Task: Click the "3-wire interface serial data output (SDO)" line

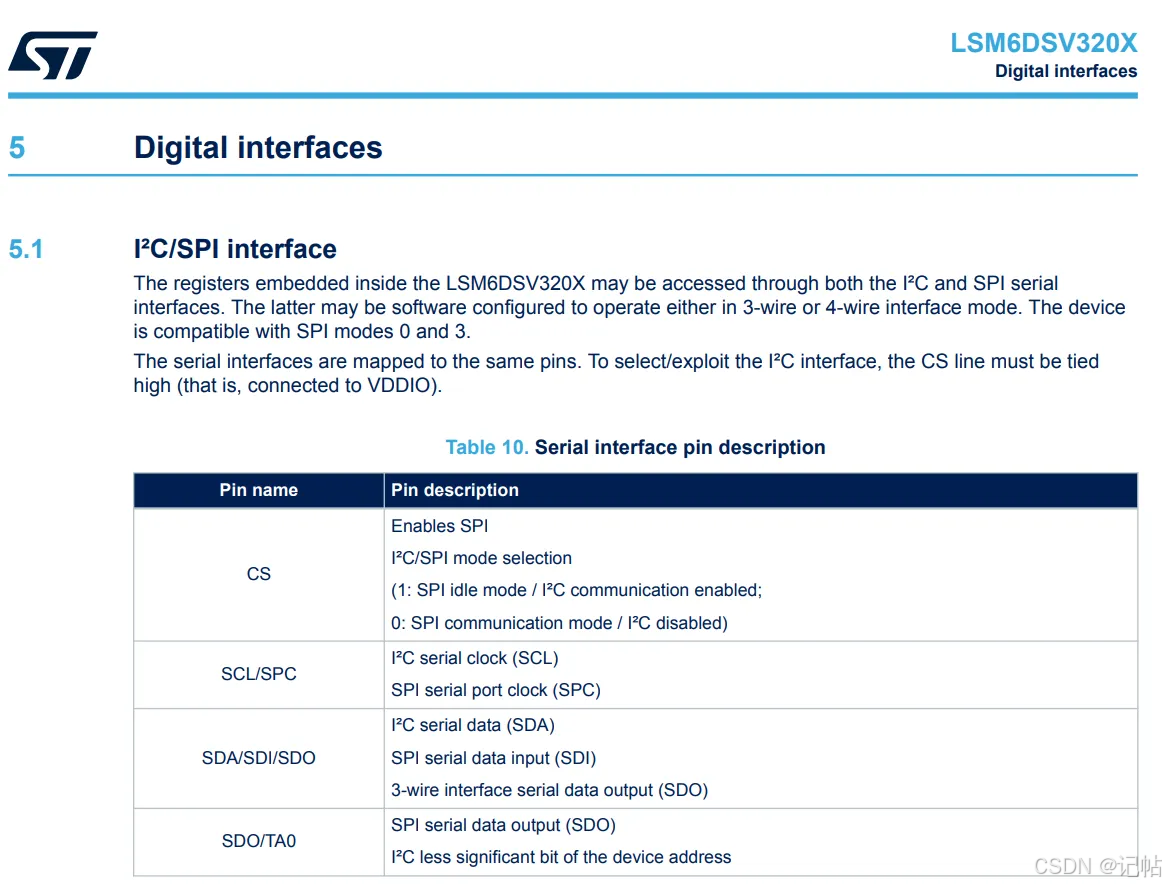Action: [x=550, y=790]
